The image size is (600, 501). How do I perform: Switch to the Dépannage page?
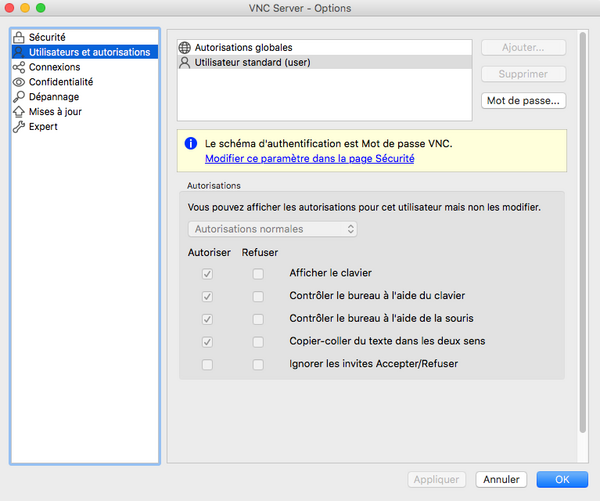(85, 97)
